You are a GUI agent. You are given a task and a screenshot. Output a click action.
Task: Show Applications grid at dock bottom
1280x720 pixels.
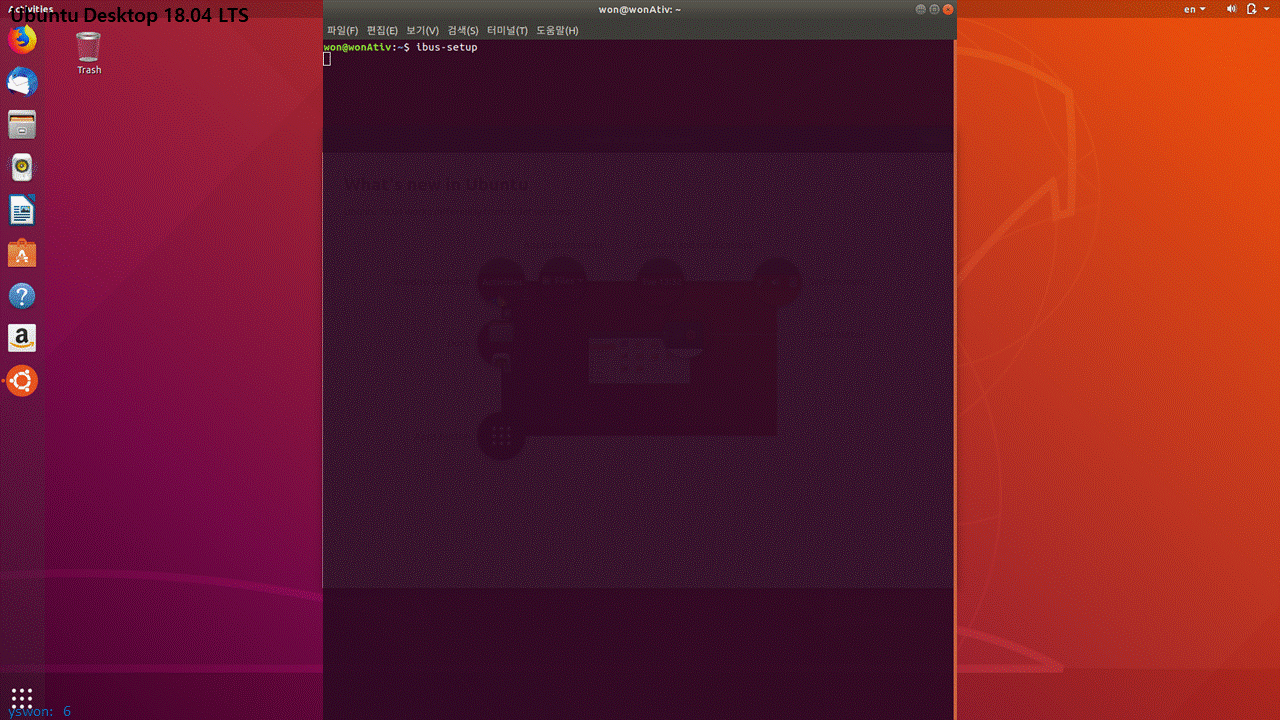coord(22,696)
